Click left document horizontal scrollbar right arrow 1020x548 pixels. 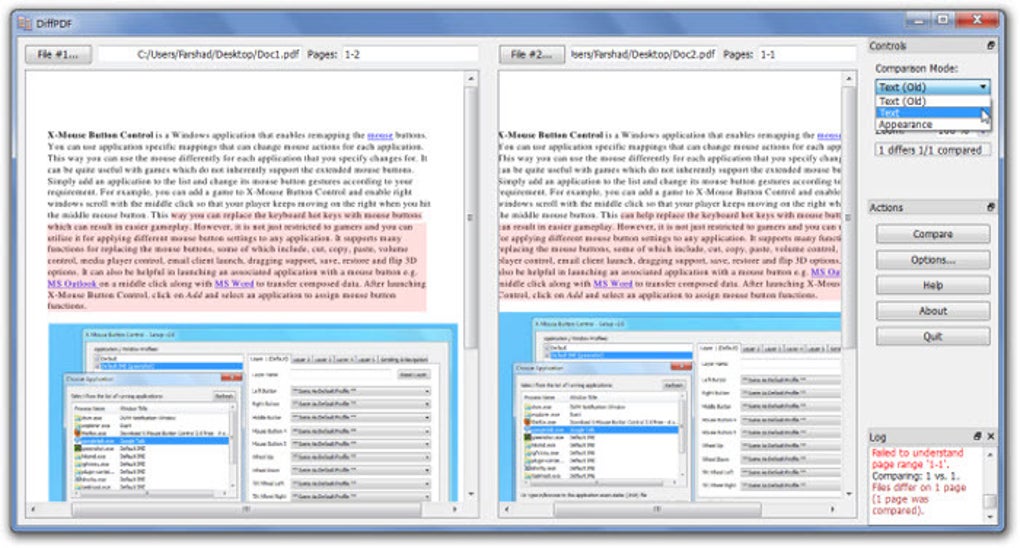click(x=455, y=509)
